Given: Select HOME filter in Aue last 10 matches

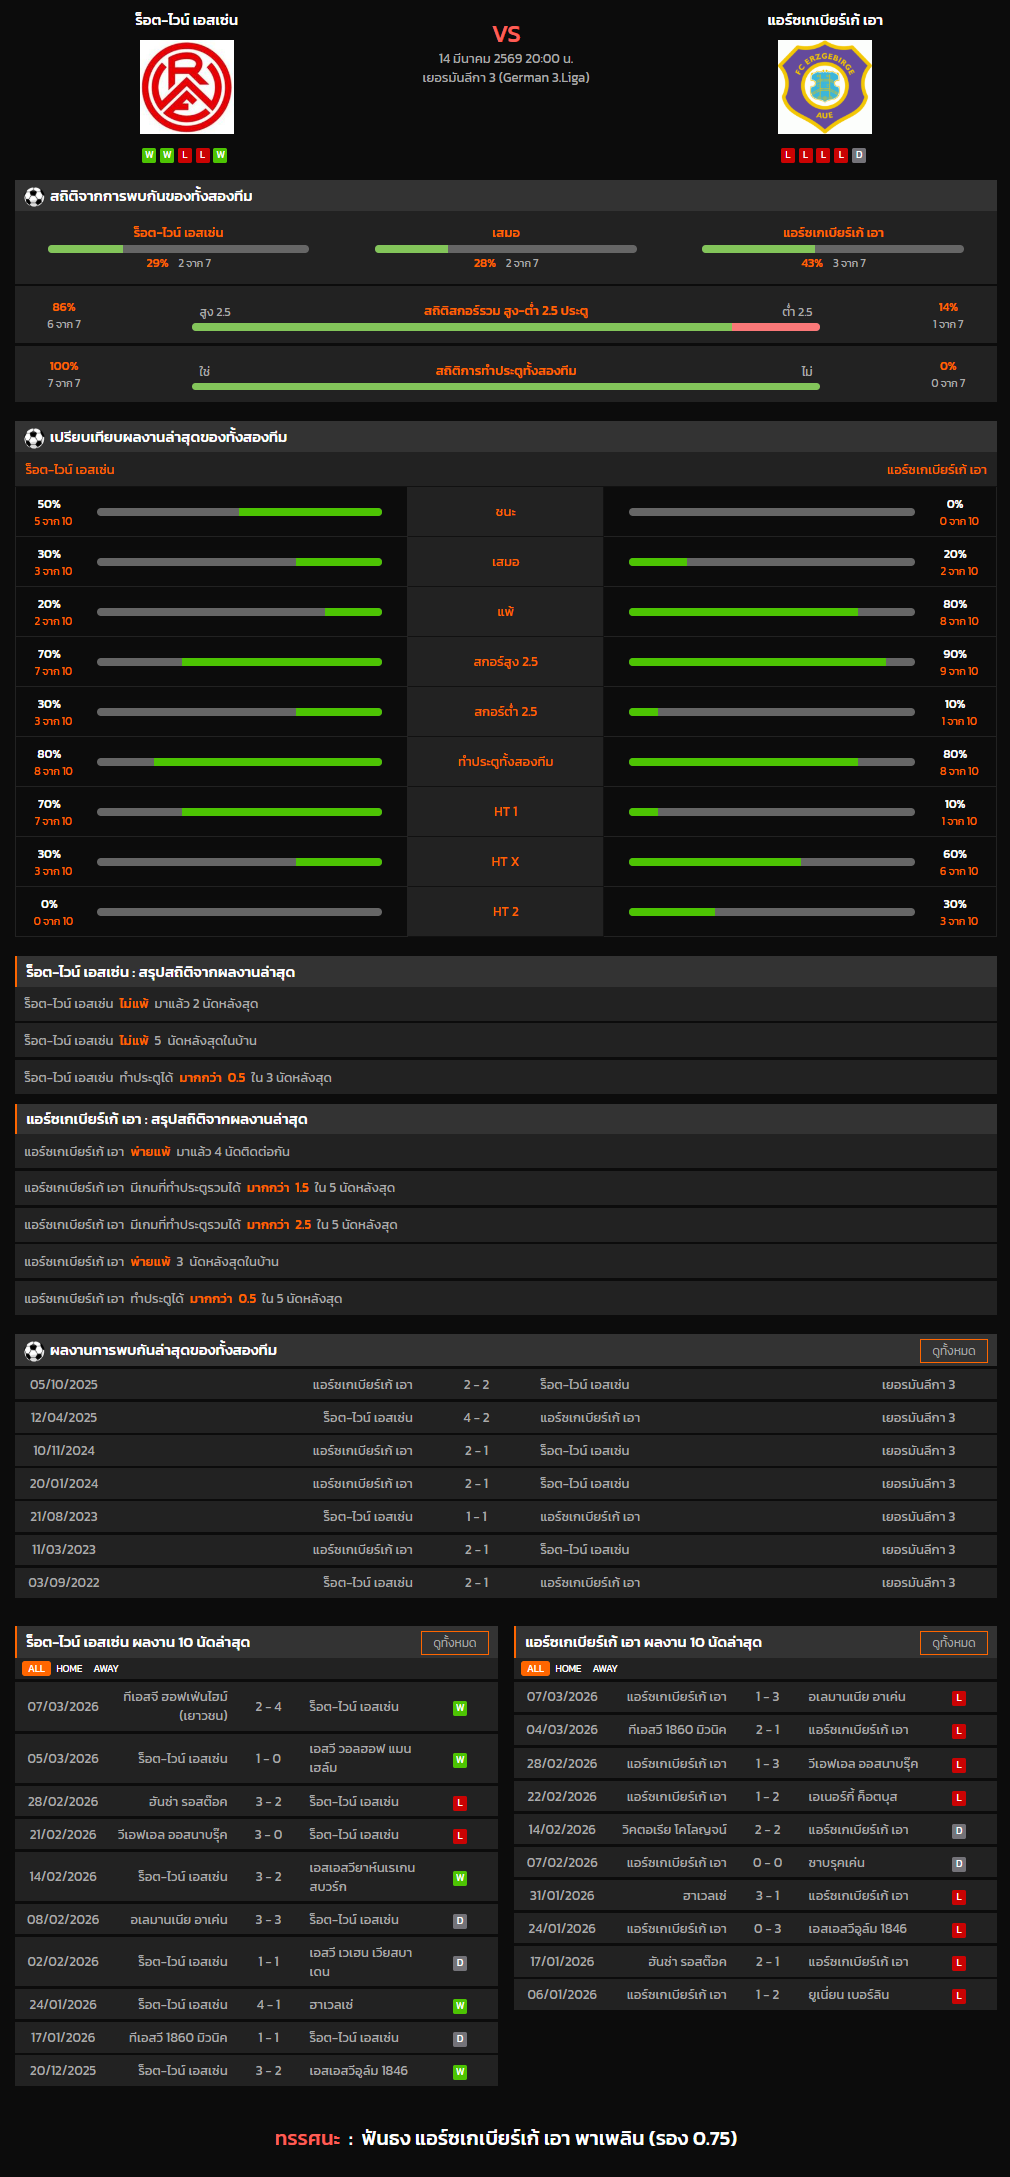Looking at the screenshot, I should coord(568,1668).
